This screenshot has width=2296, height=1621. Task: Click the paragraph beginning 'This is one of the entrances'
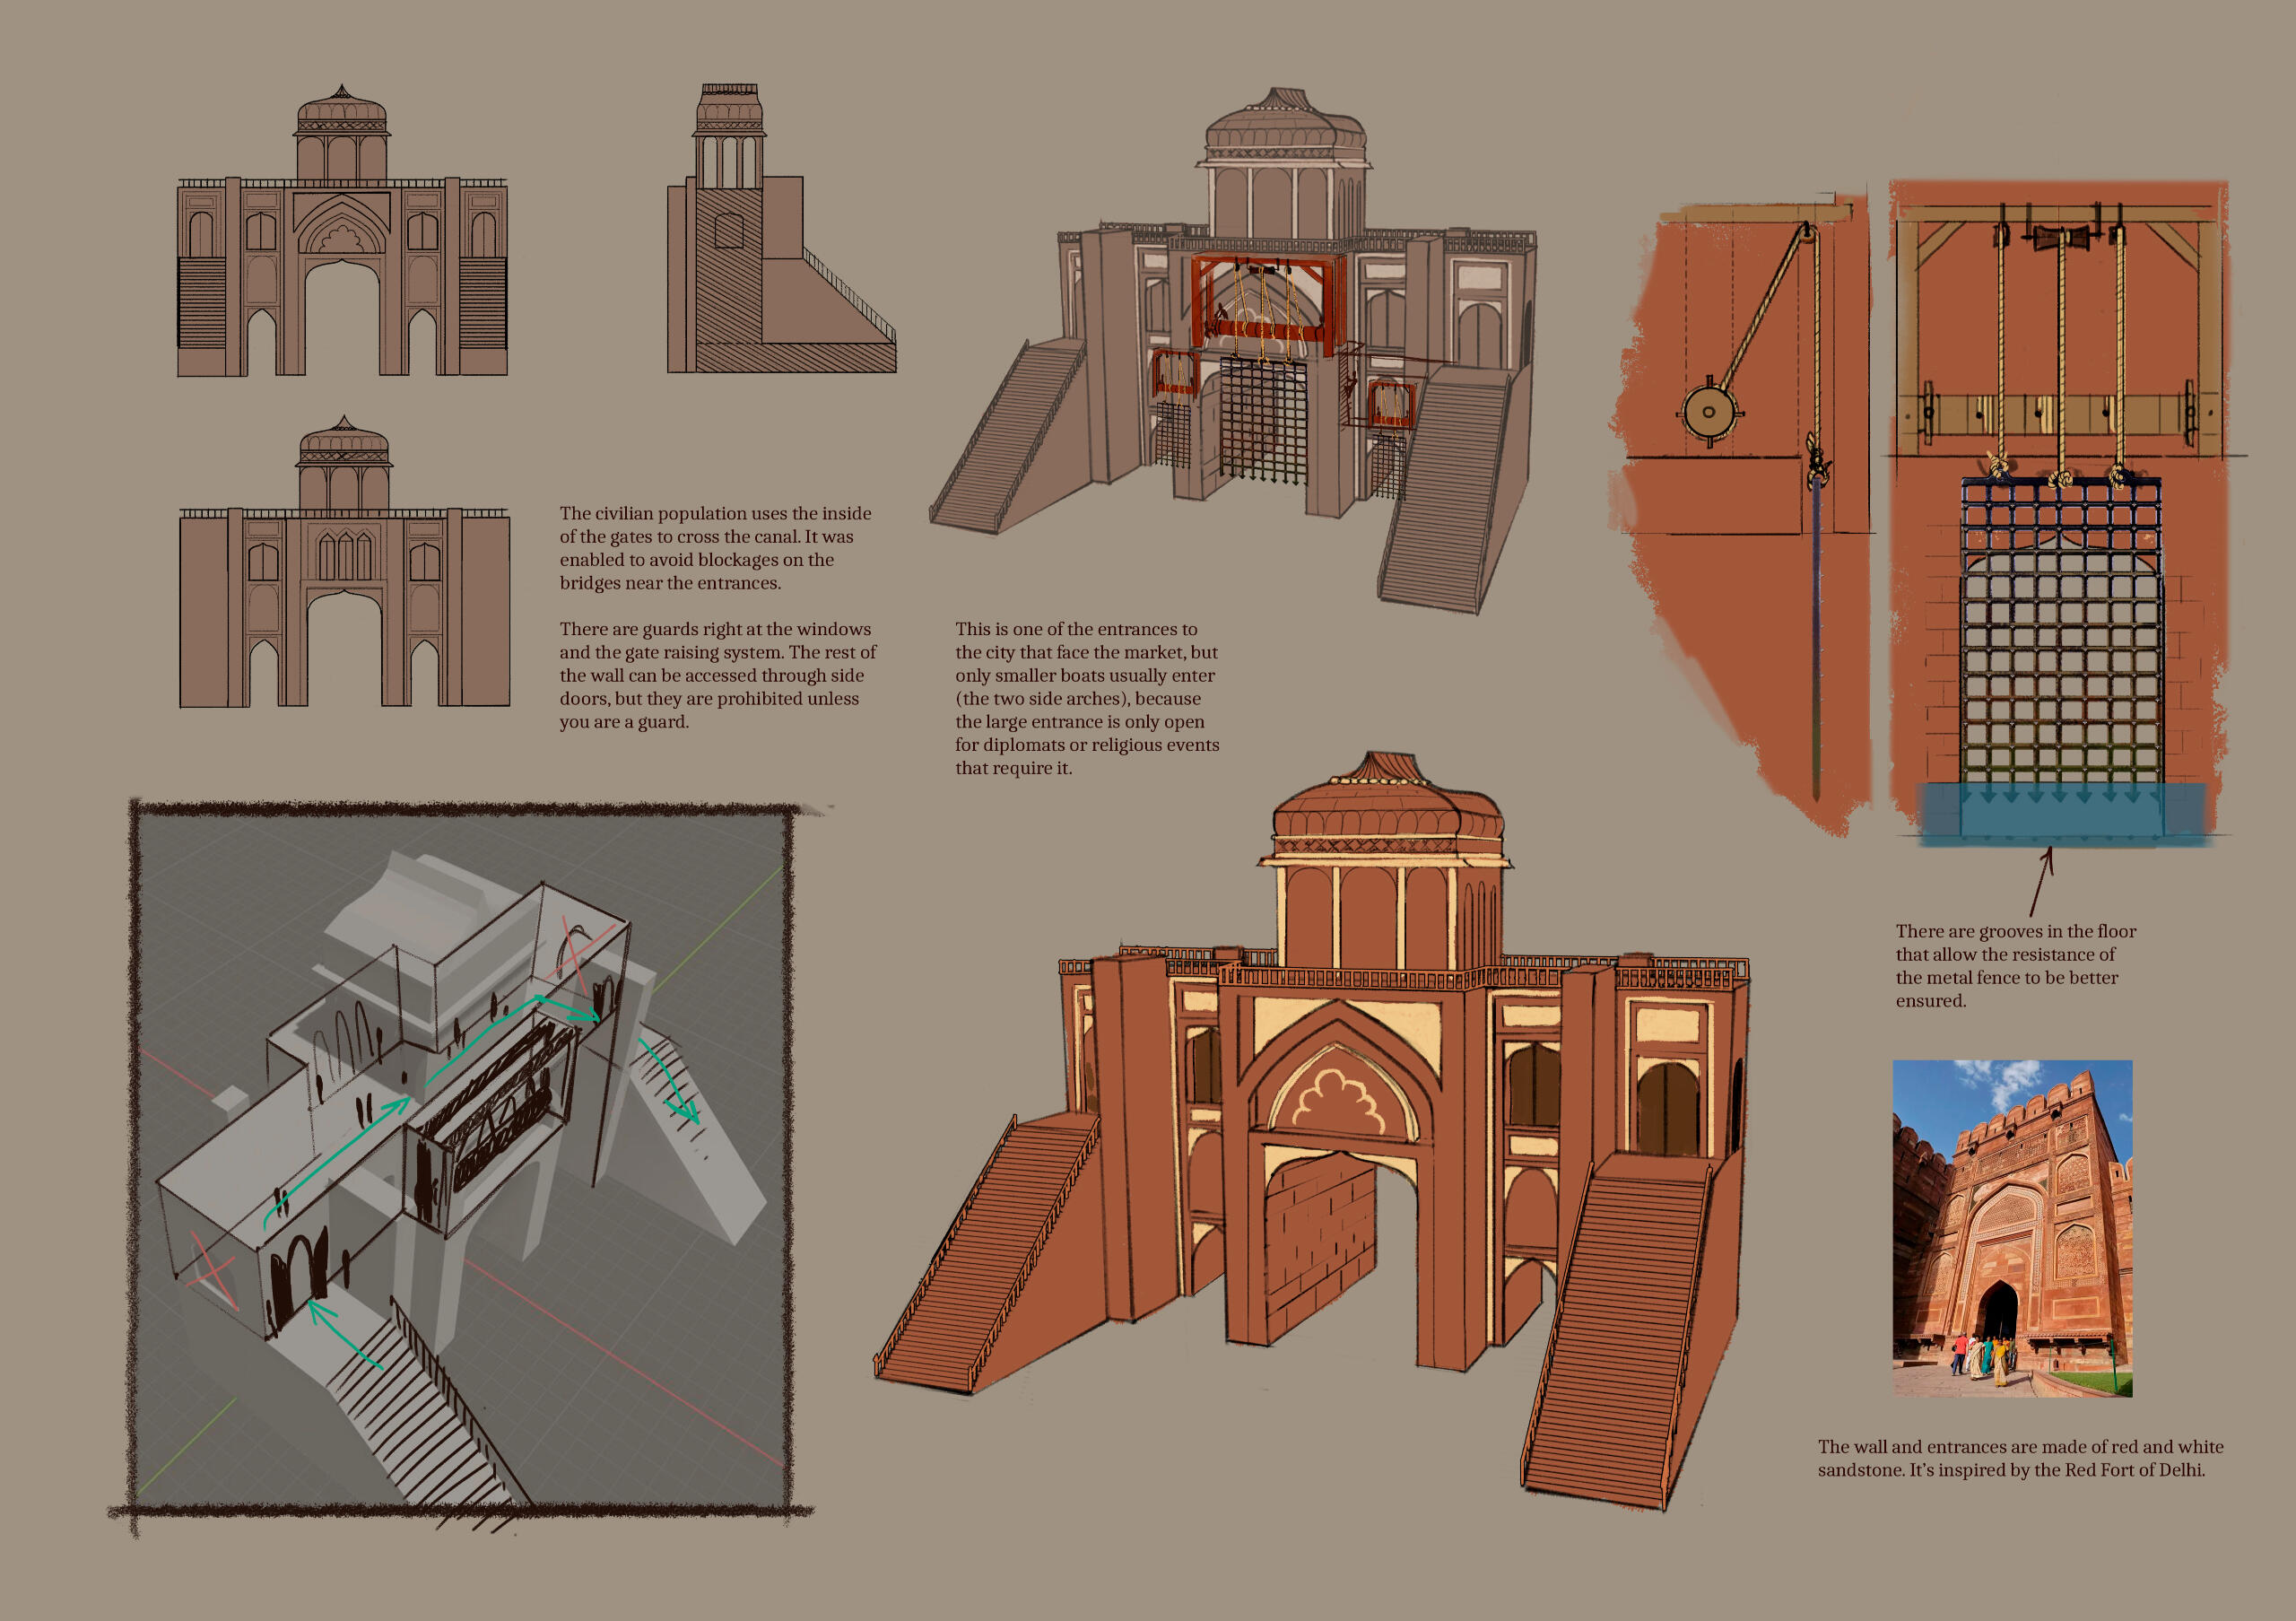coord(1086,698)
